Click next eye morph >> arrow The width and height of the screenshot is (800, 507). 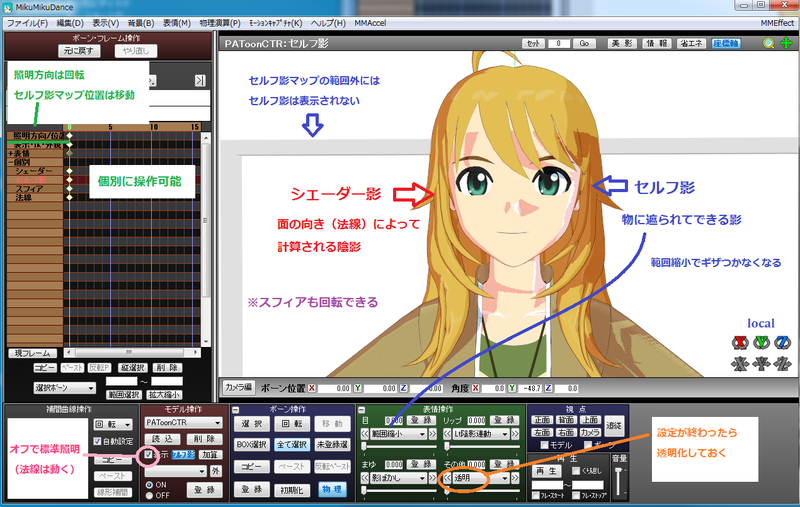point(433,434)
